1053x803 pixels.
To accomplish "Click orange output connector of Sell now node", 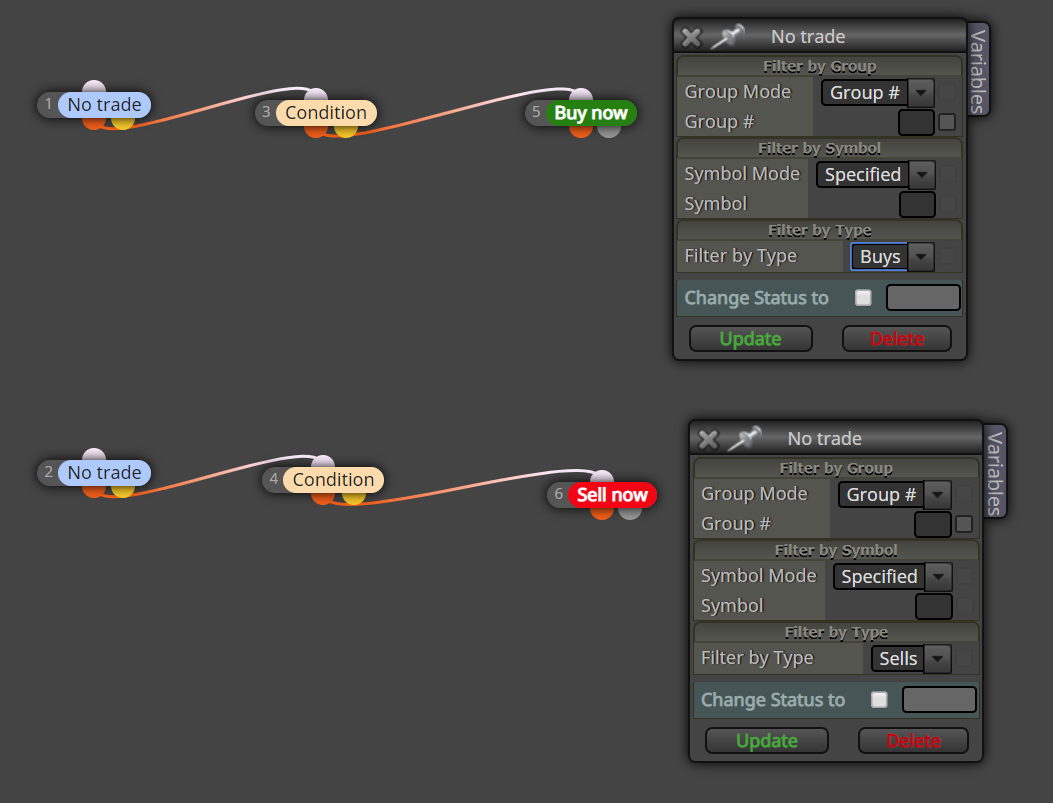I will (602, 512).
